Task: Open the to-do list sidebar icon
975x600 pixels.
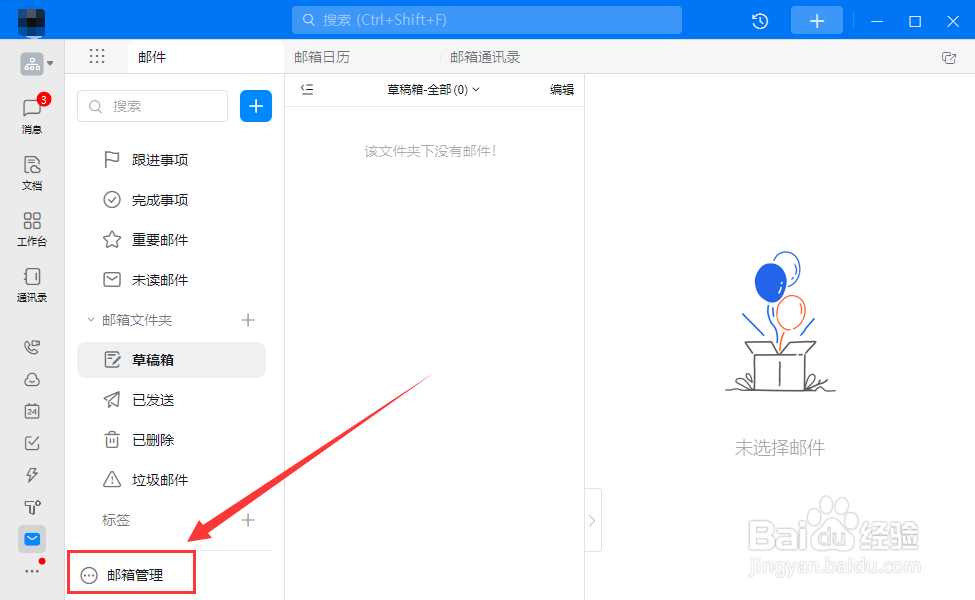Action: point(31,443)
